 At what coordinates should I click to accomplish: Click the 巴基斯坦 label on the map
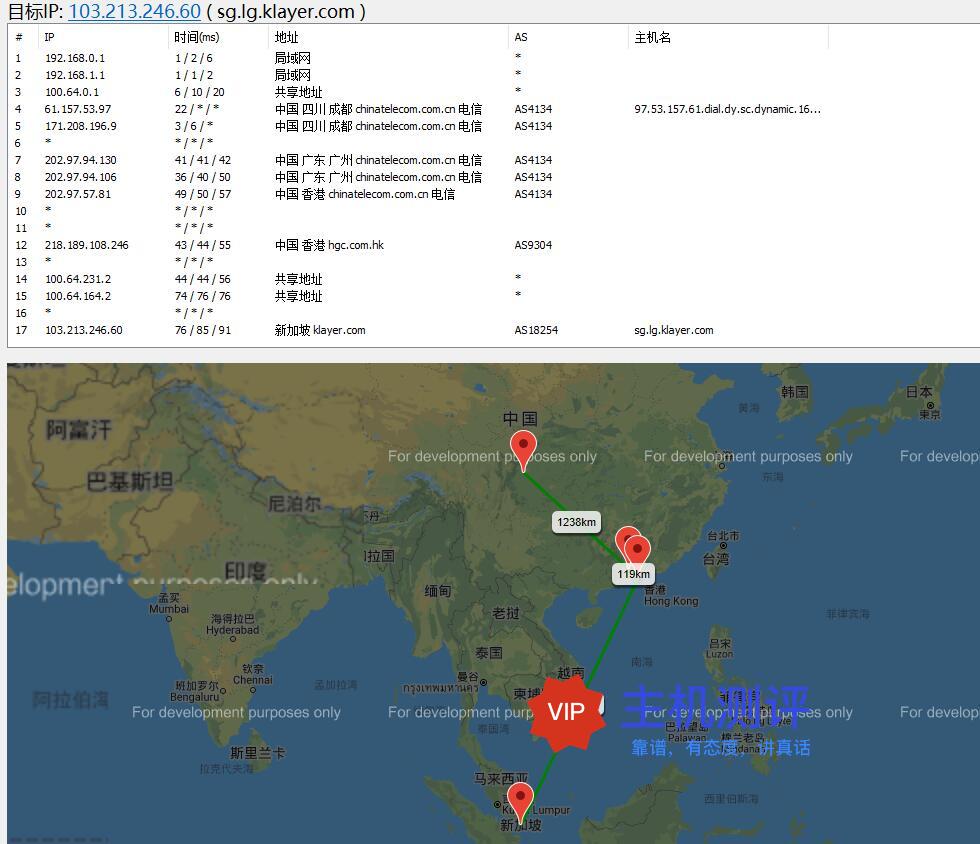[130, 481]
